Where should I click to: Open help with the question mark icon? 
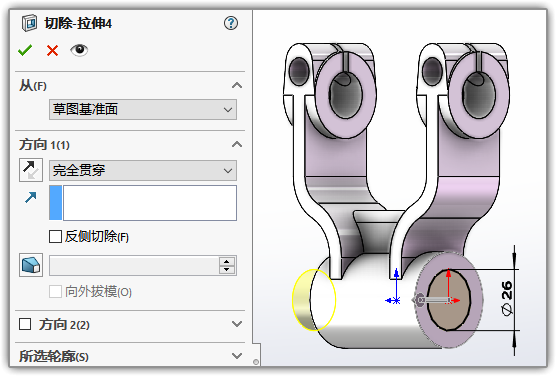pyautogui.click(x=231, y=23)
